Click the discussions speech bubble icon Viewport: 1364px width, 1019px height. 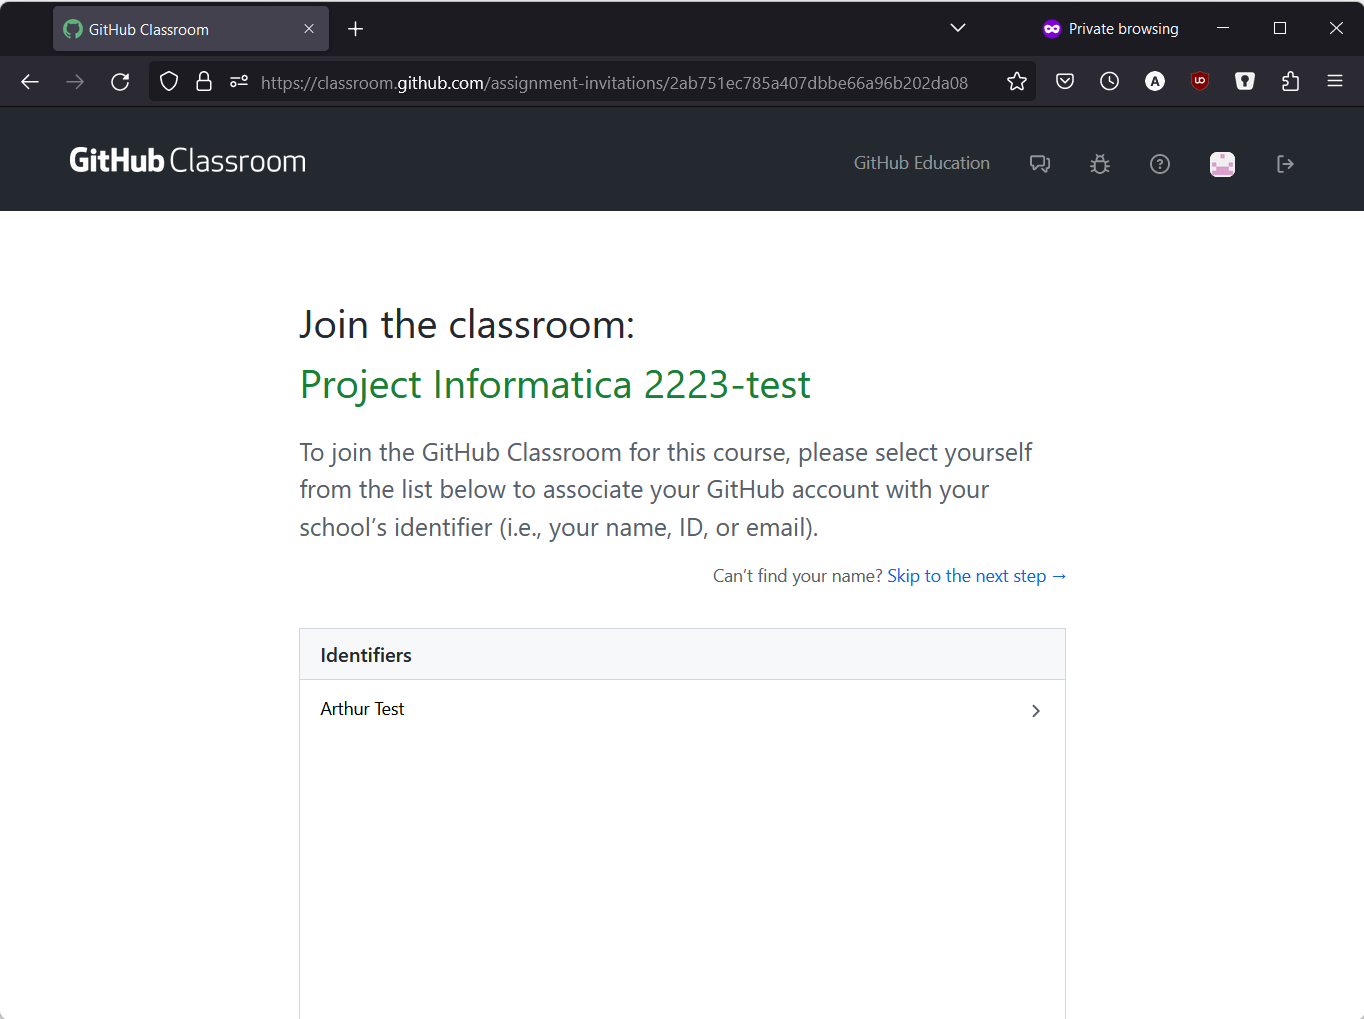[x=1040, y=164]
